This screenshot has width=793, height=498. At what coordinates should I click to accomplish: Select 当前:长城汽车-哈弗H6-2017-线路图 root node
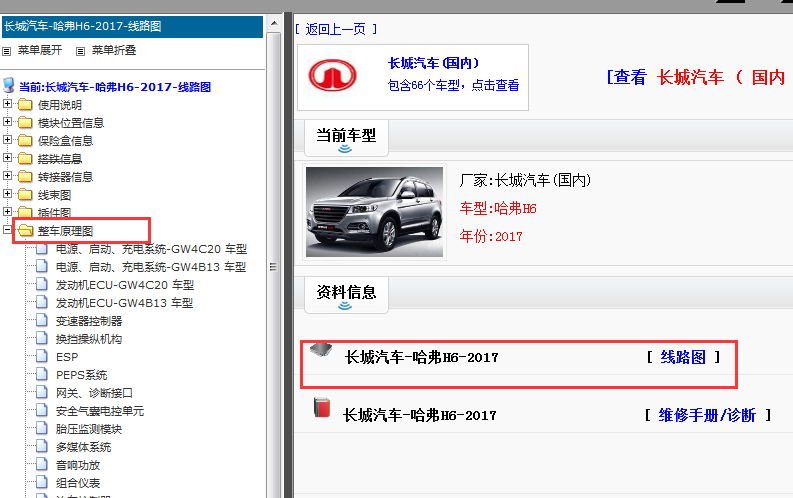coord(115,87)
